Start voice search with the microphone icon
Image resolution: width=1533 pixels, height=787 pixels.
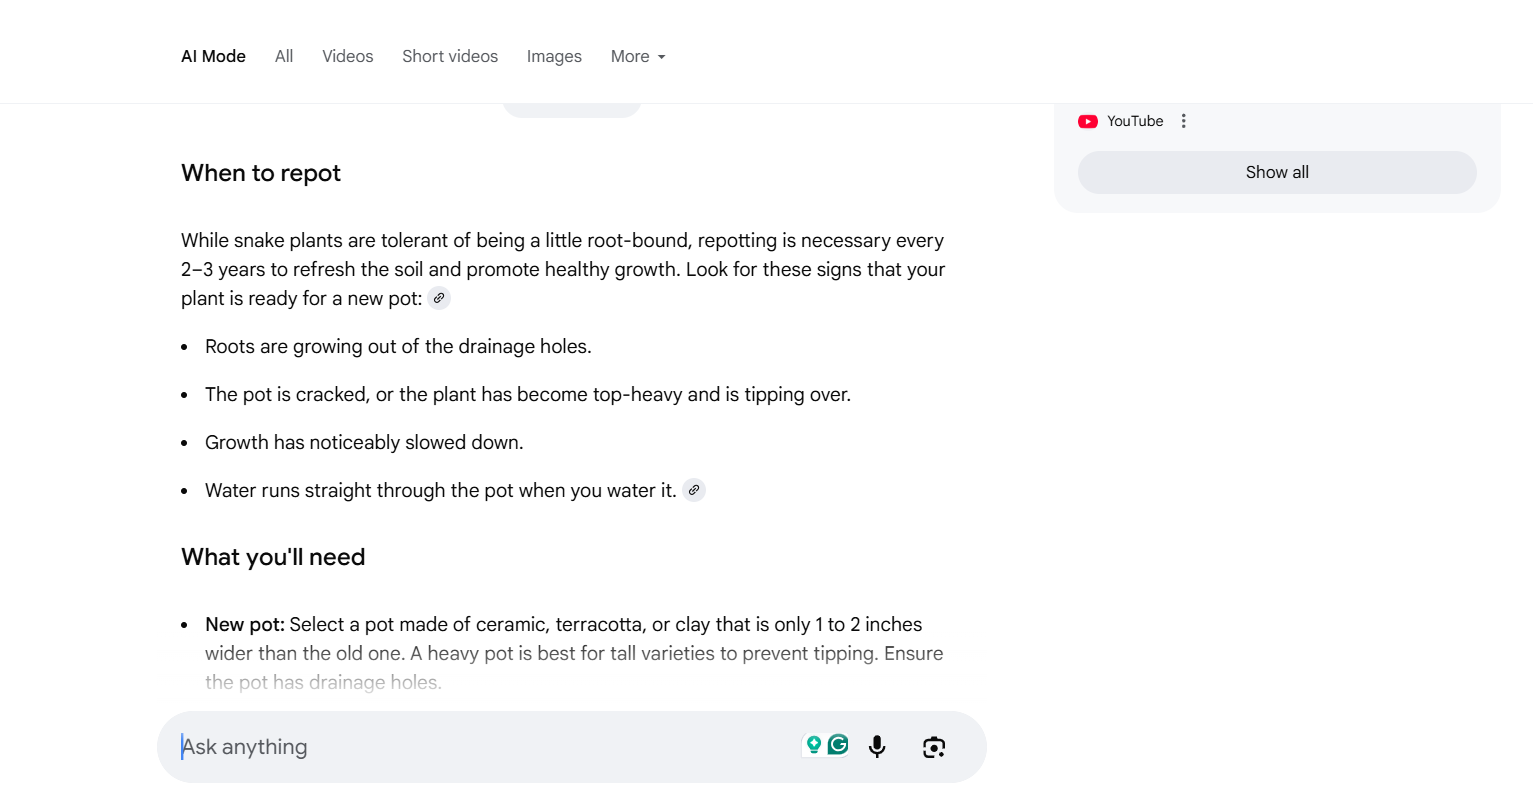(877, 746)
